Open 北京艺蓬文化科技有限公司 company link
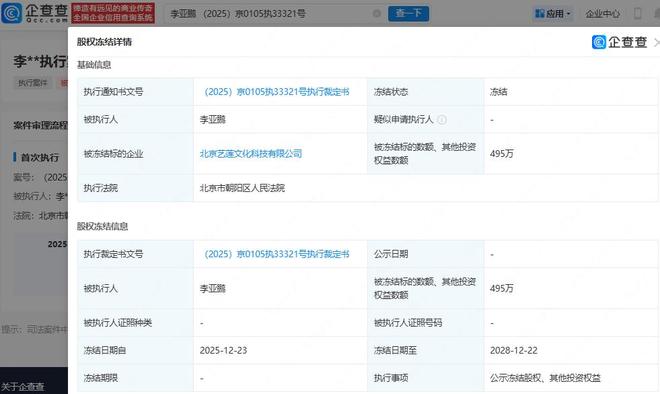This screenshot has width=660, height=394. [x=251, y=154]
